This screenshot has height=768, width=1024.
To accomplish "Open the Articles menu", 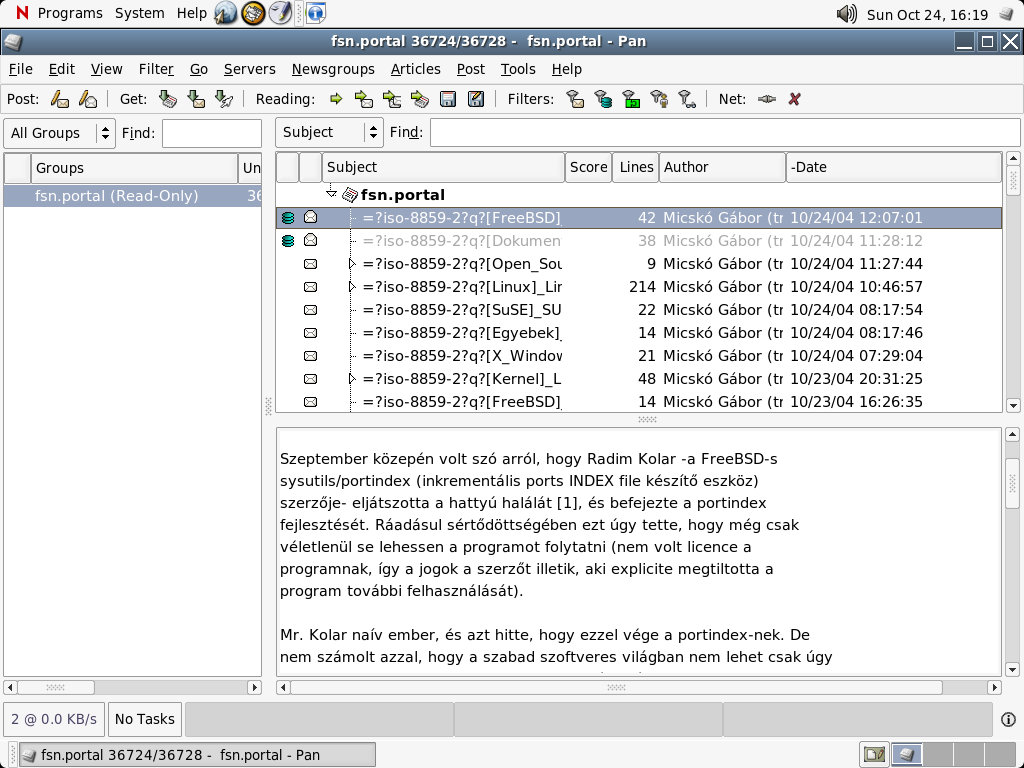I will point(415,69).
